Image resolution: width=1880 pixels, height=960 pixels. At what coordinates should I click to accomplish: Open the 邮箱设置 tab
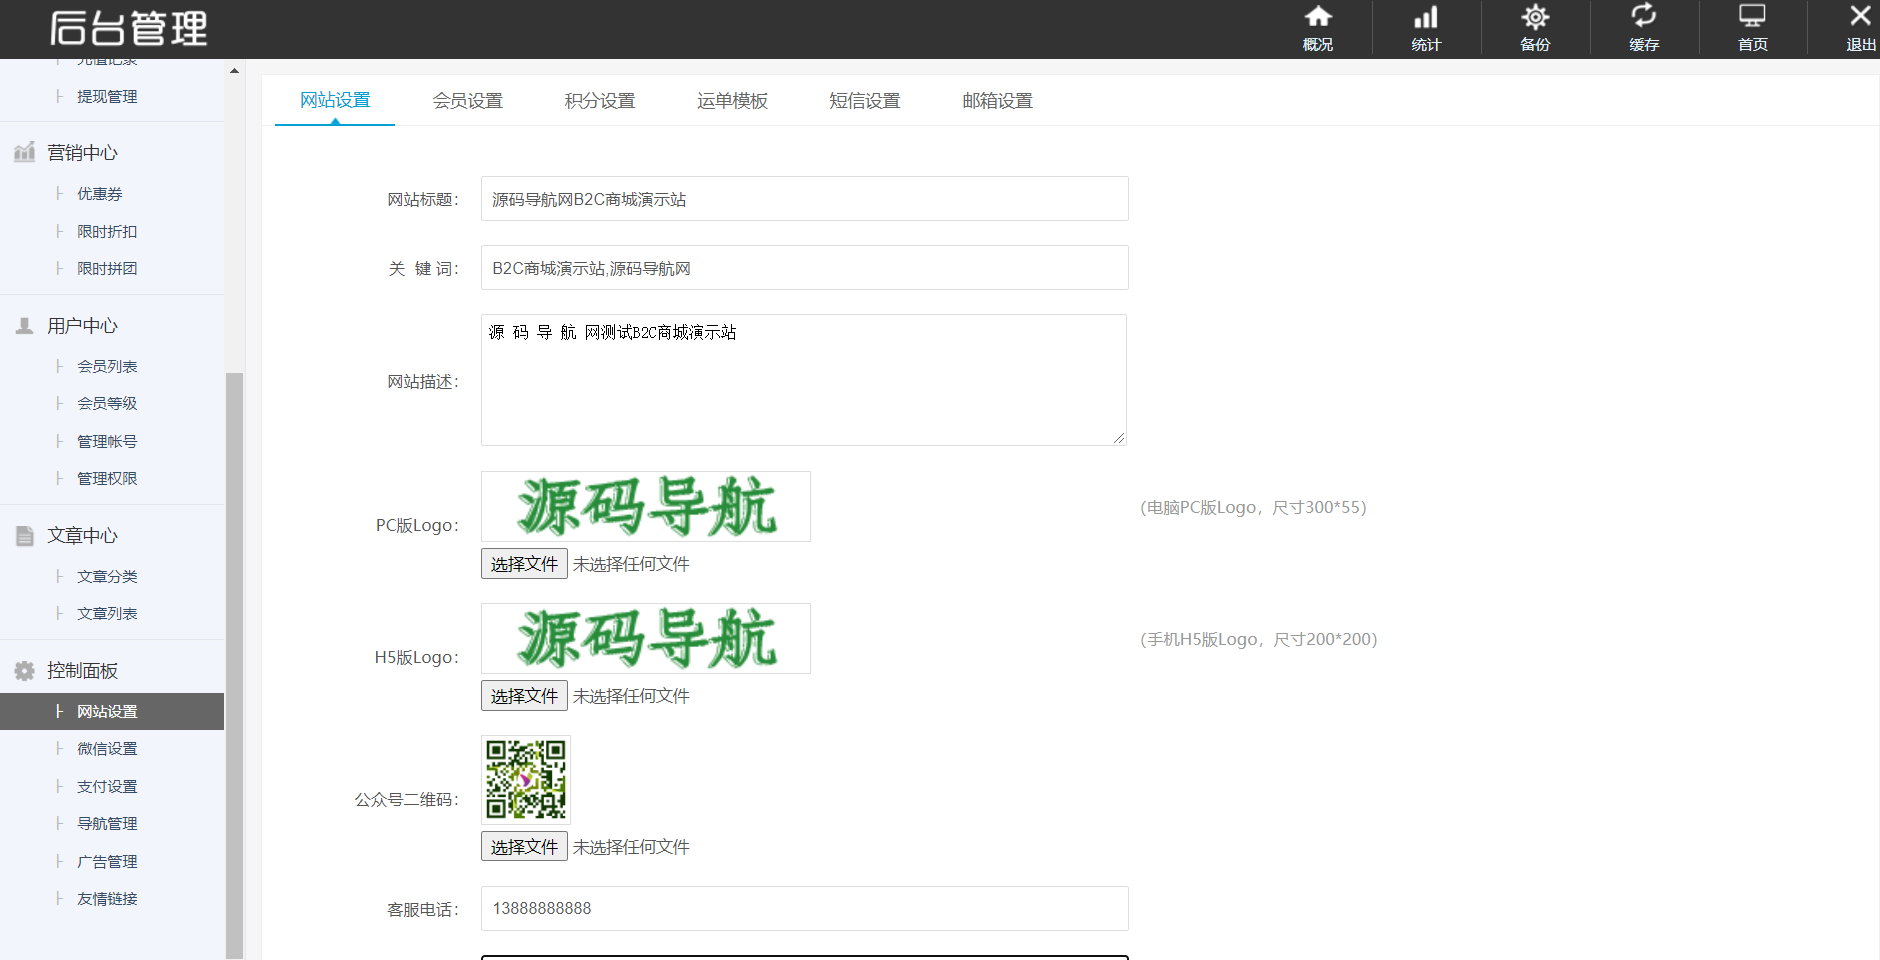[x=997, y=101]
